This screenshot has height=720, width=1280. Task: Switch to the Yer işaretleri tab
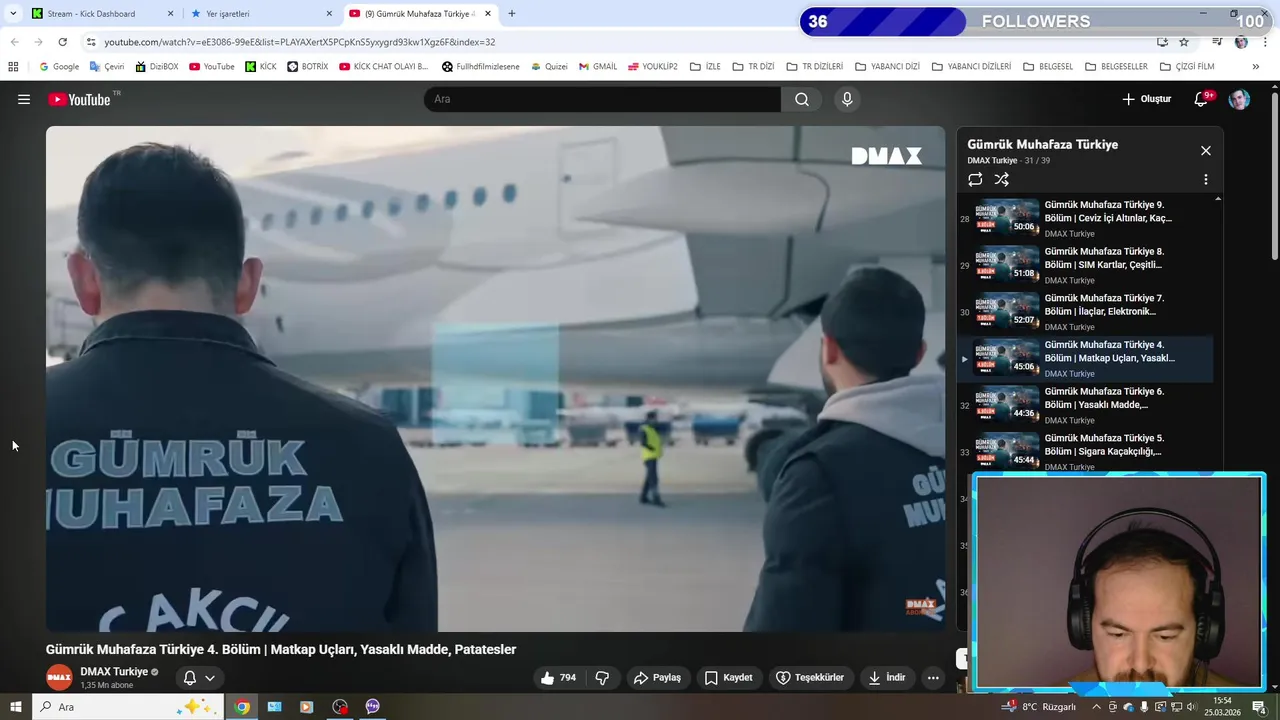[x=262, y=14]
